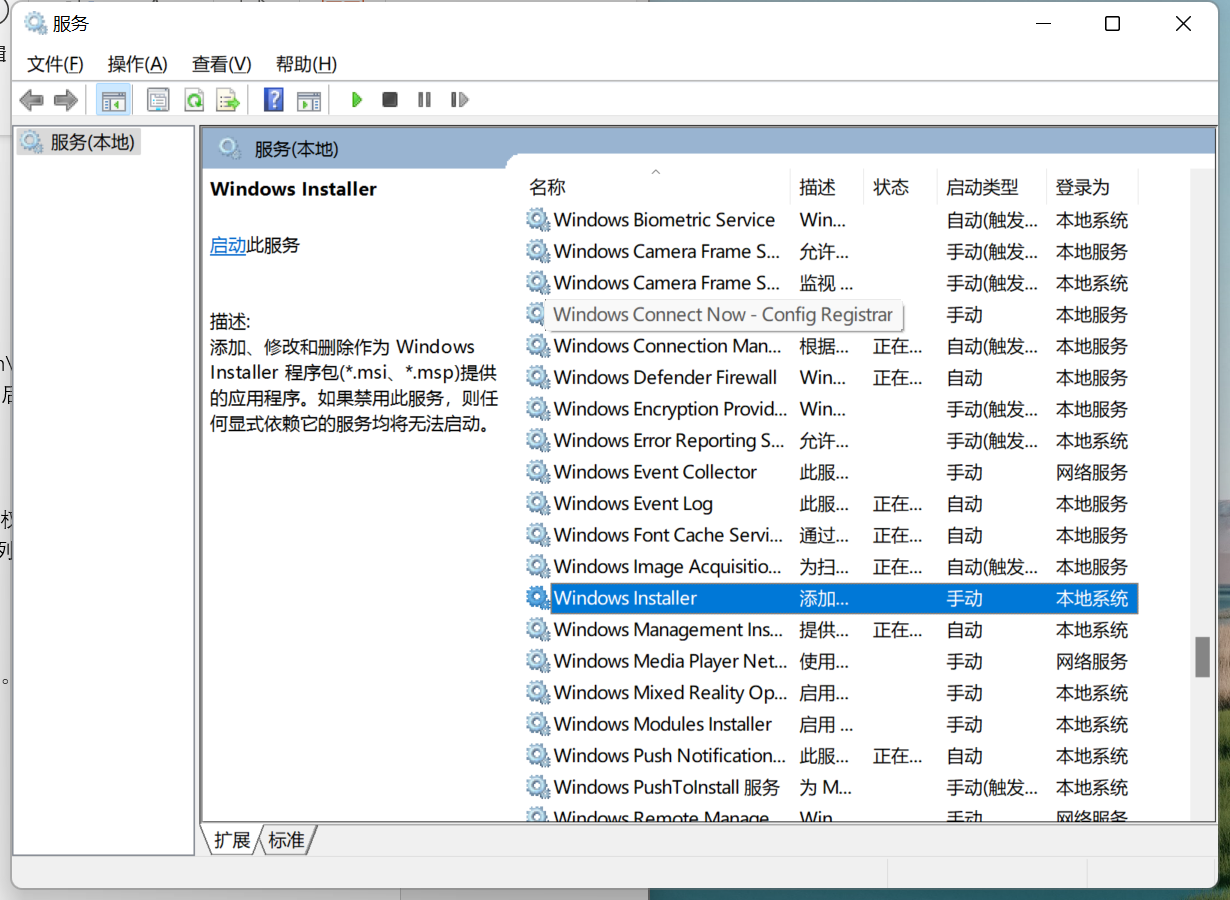Open the 操作(A) menu
Screen dimensions: 1230x900
[x=138, y=64]
